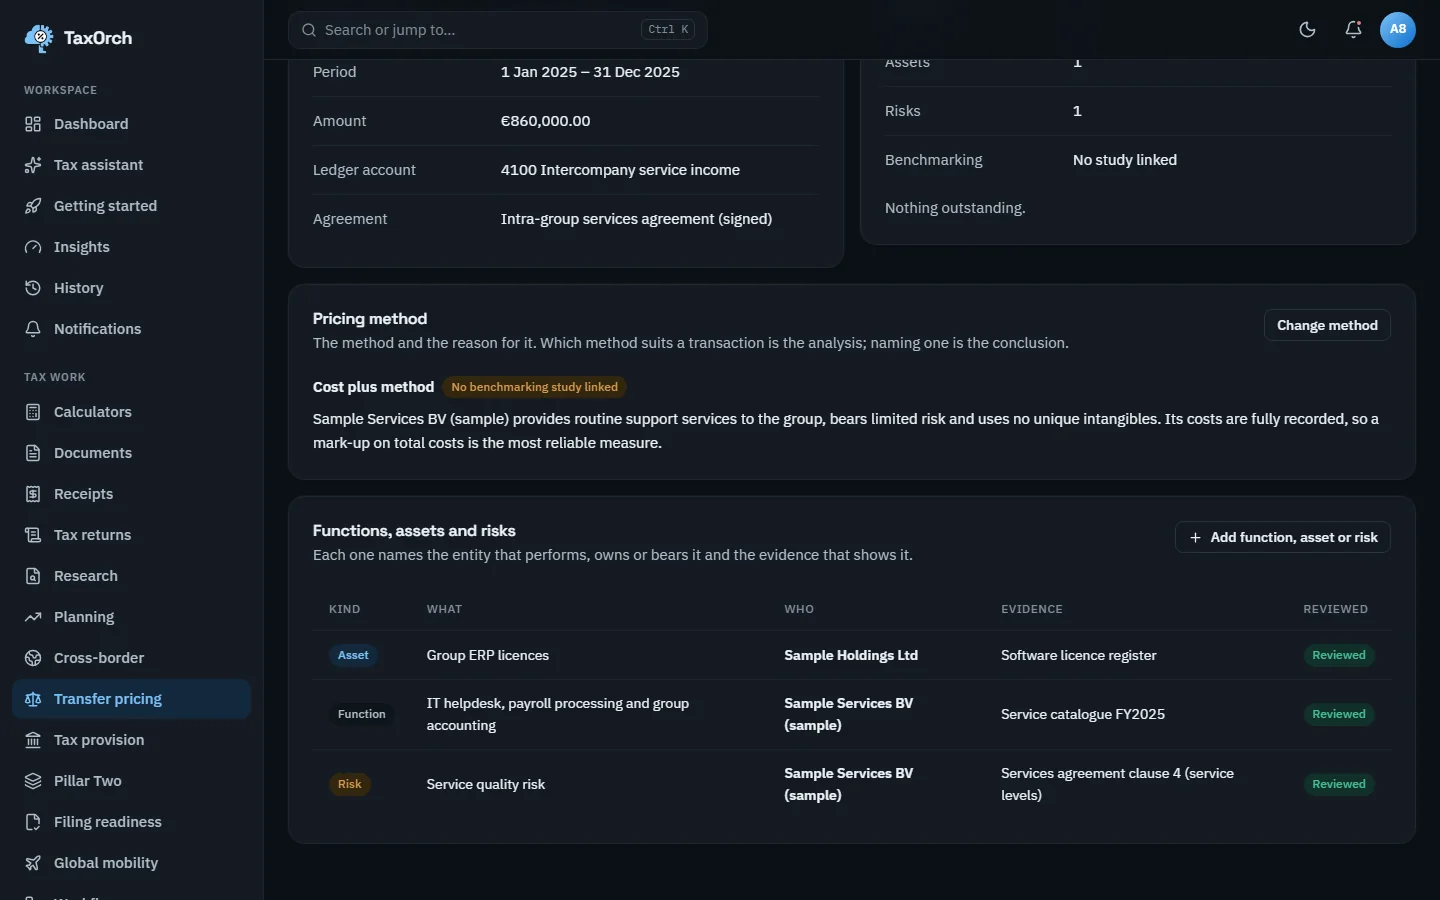Viewport: 1440px width, 900px height.
Task: Focus the Search or jump to field
Action: click(x=498, y=30)
